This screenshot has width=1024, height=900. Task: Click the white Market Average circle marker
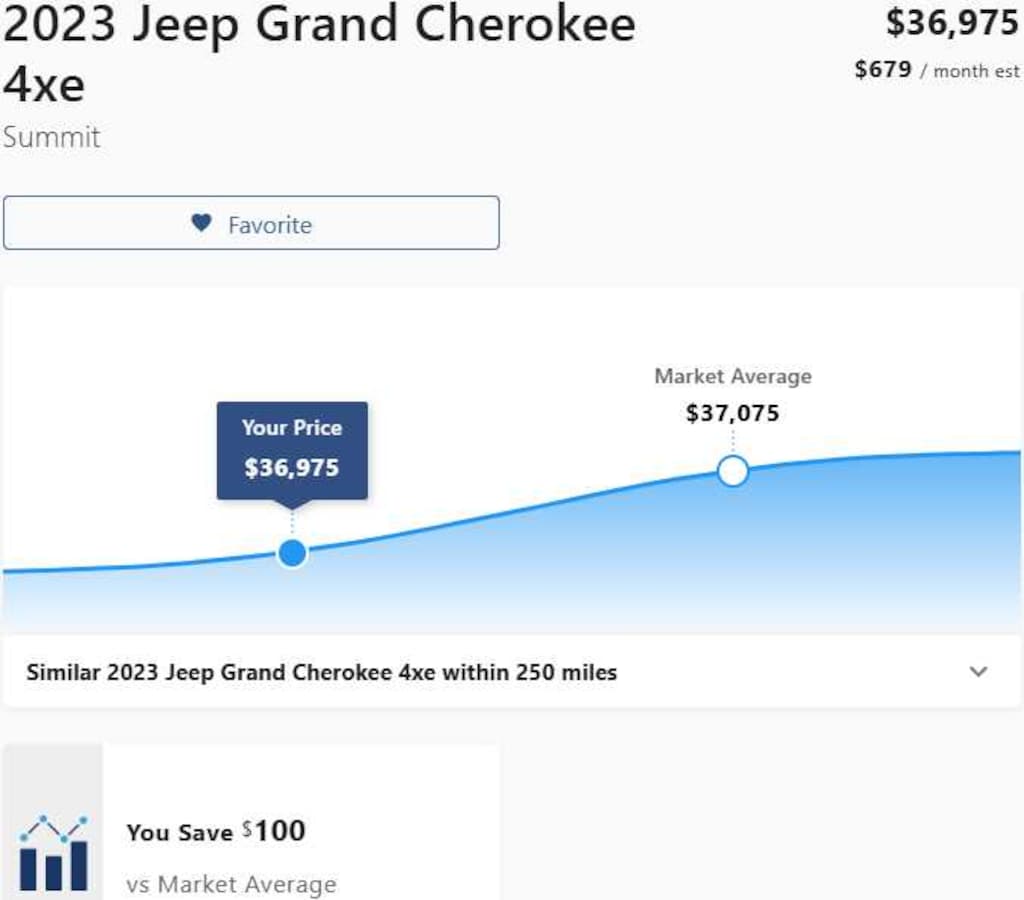[733, 471]
